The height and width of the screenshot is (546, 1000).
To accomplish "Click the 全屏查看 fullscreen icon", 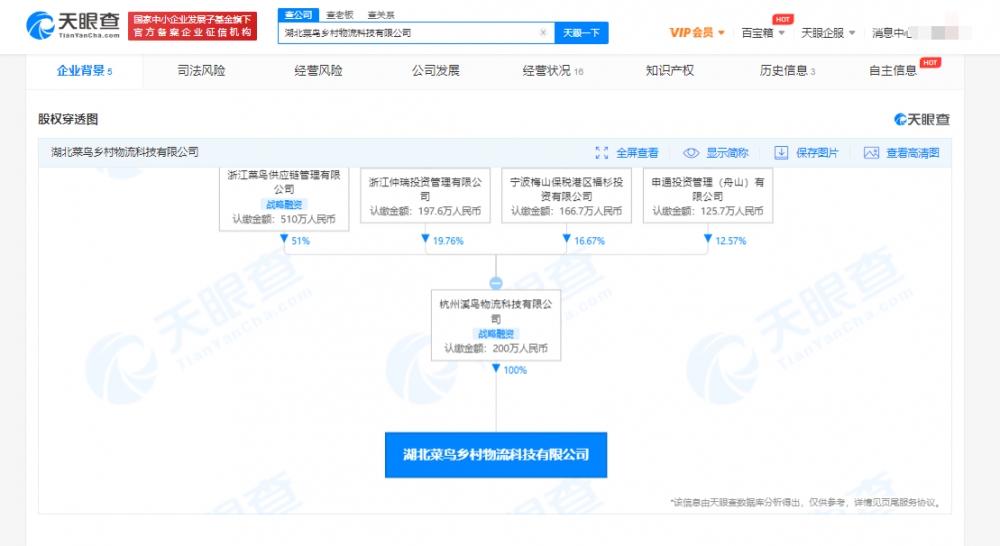I will coord(601,153).
